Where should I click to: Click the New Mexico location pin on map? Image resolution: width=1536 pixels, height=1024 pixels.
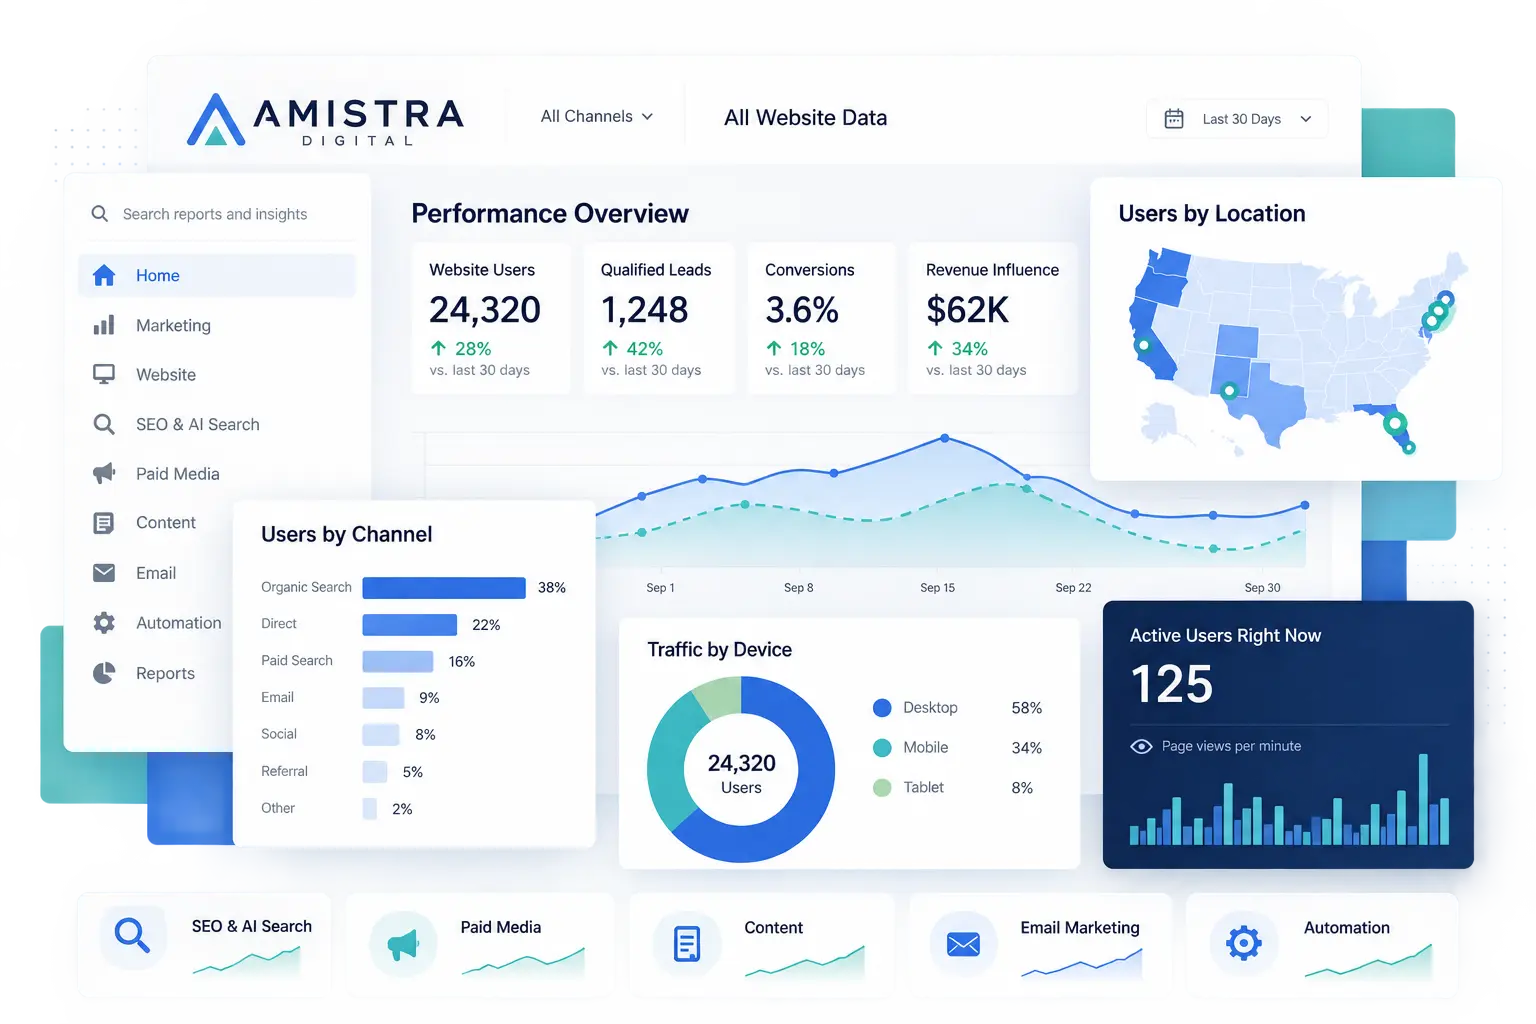[x=1229, y=390]
